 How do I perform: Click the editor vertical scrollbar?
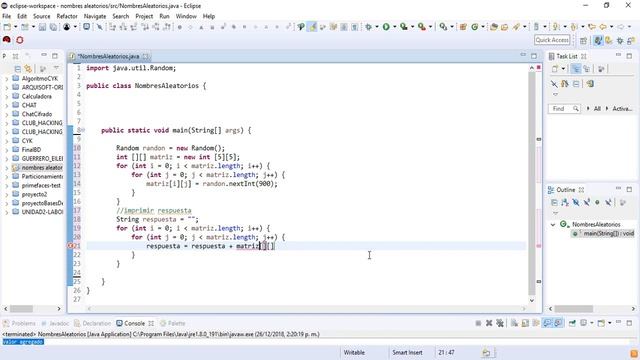pos(531,184)
